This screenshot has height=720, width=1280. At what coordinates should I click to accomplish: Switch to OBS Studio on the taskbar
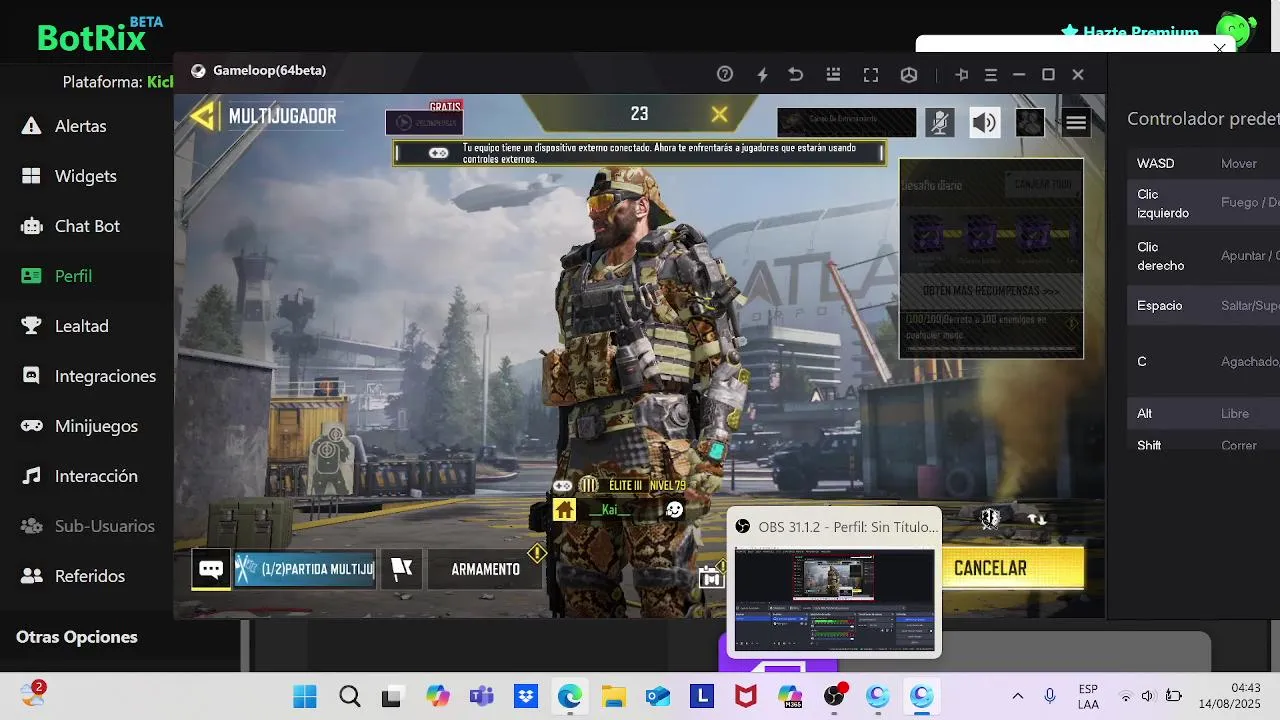(x=834, y=696)
